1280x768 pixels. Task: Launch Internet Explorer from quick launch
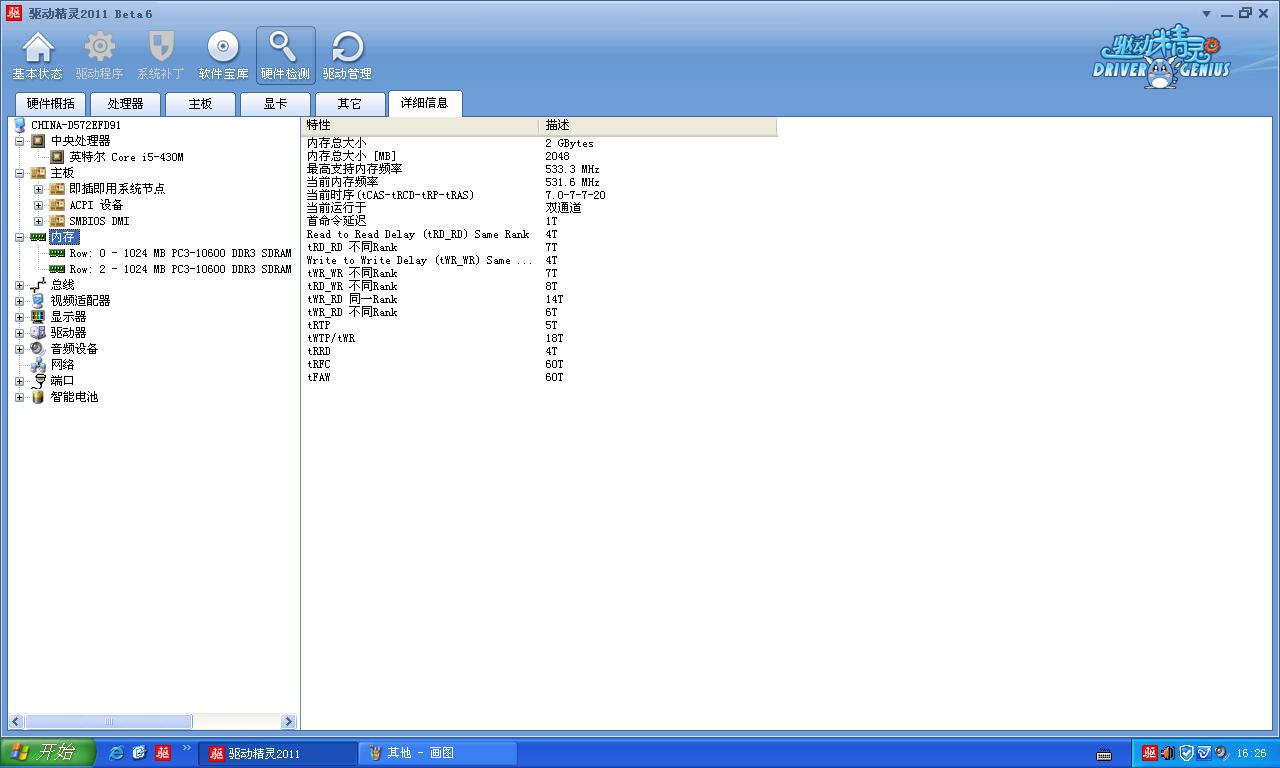(x=116, y=753)
